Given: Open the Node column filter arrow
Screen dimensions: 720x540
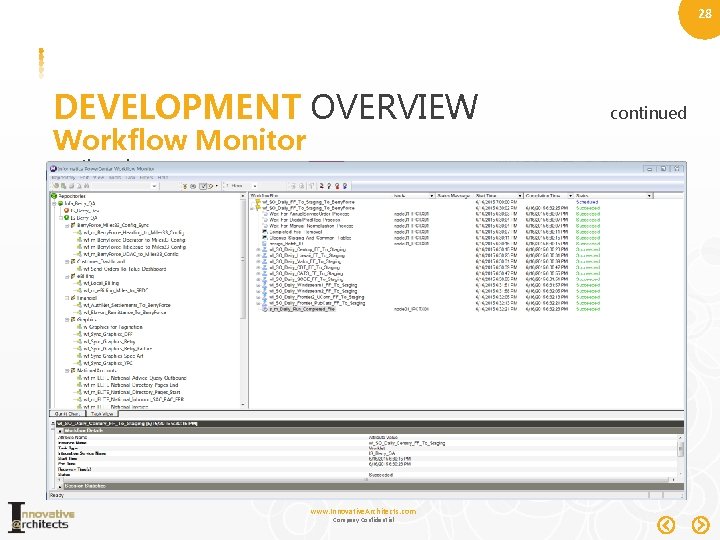Looking at the screenshot, I should [431, 196].
